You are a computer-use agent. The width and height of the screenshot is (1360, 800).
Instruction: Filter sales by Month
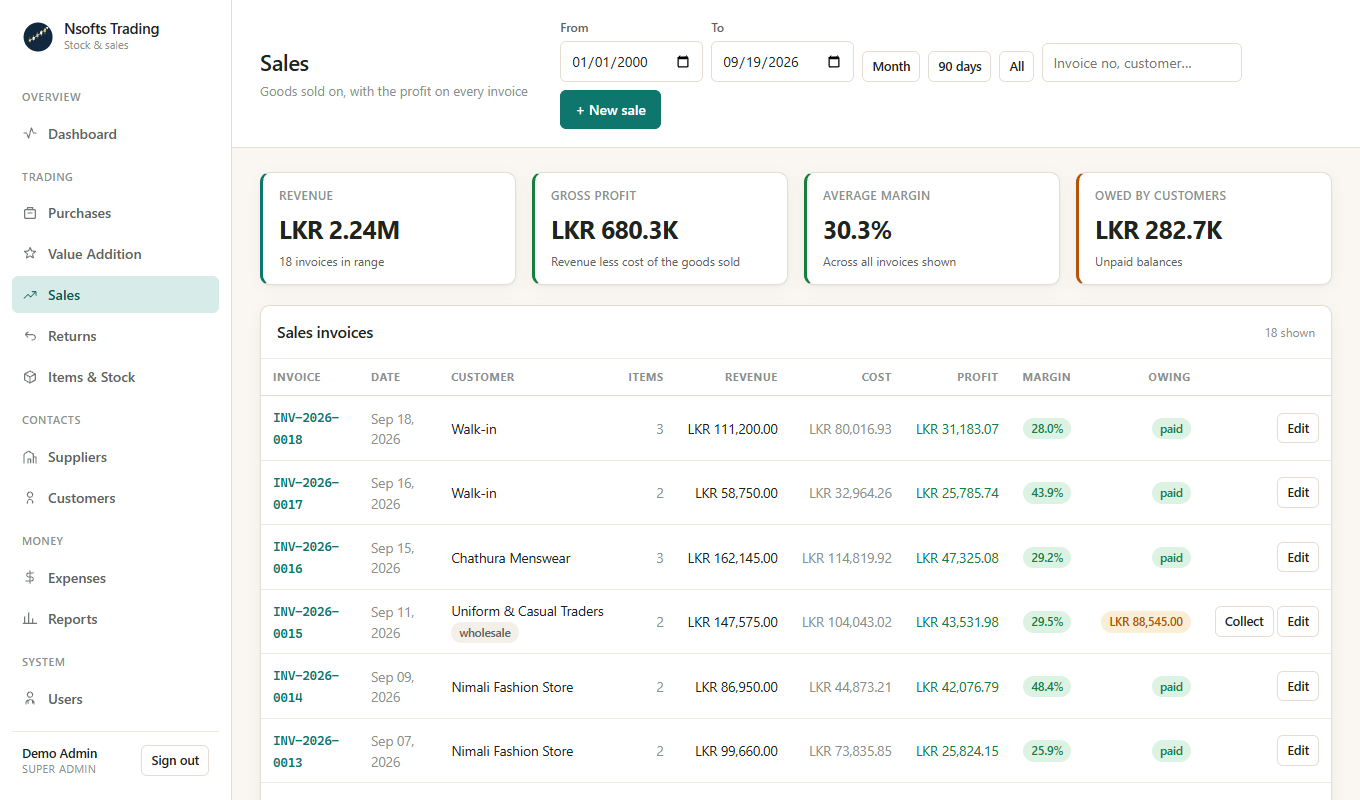tap(891, 66)
